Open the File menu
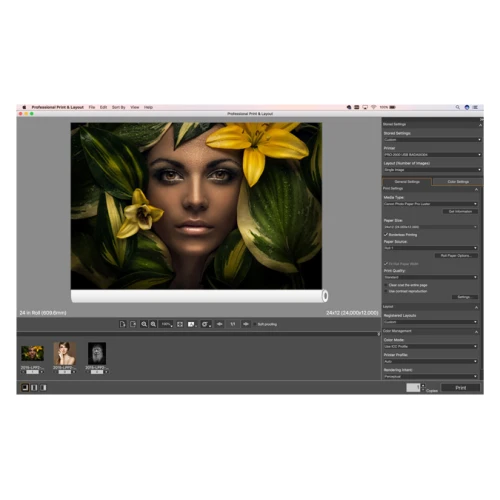Image resolution: width=500 pixels, height=500 pixels. click(92, 107)
